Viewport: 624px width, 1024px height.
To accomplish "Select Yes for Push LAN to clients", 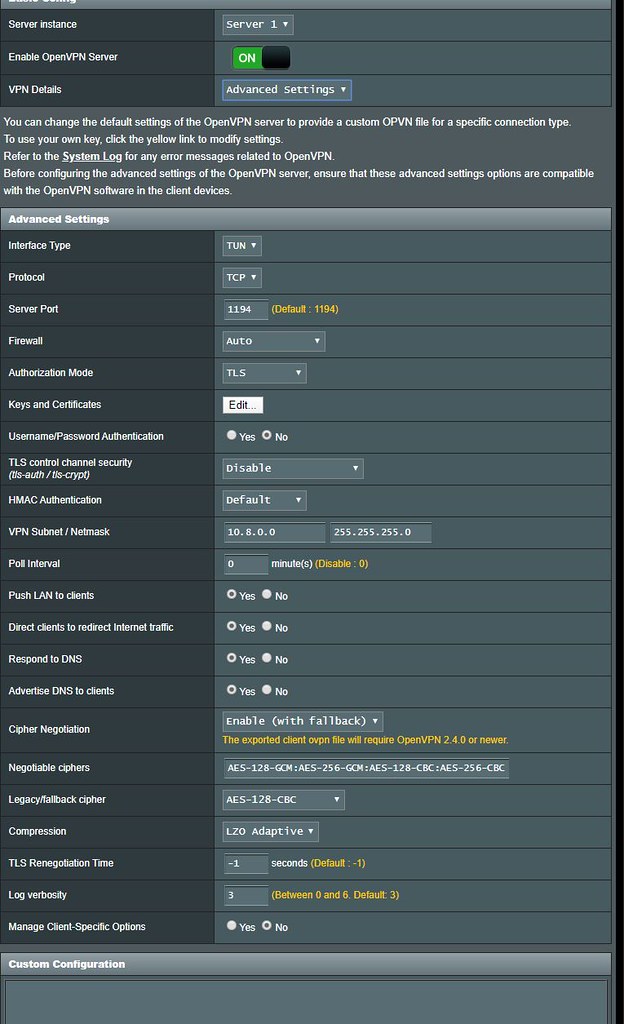I will 232,594.
